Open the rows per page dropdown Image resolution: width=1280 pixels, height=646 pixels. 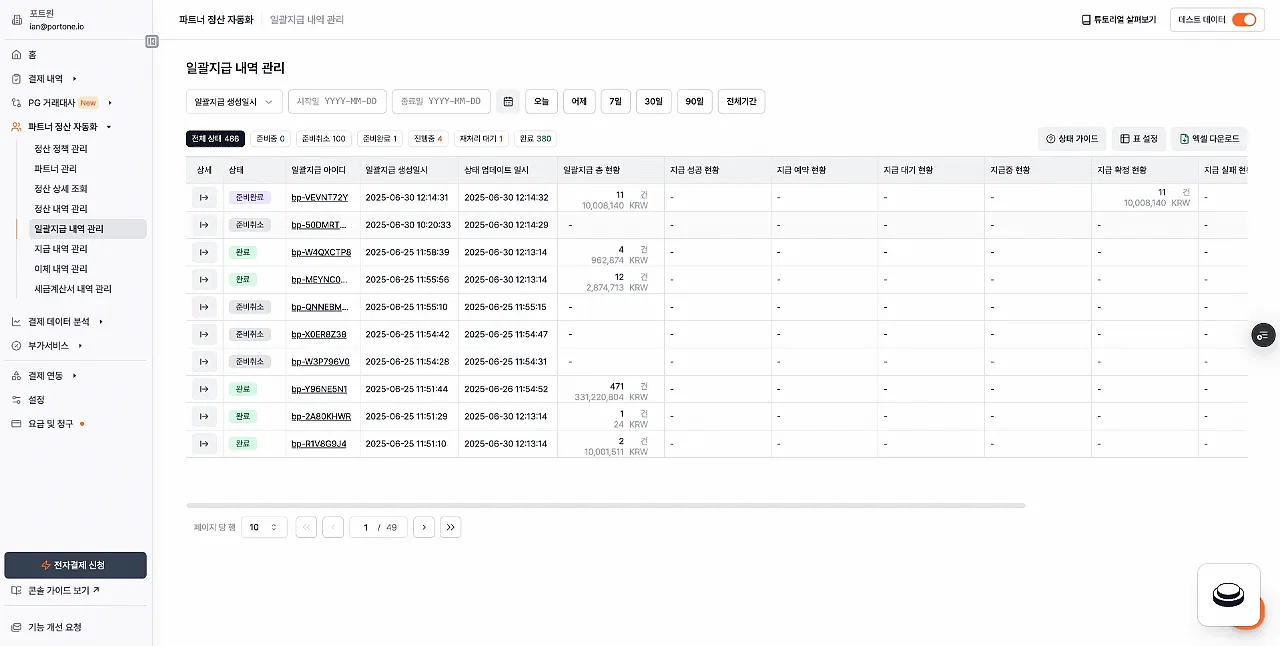coord(264,527)
